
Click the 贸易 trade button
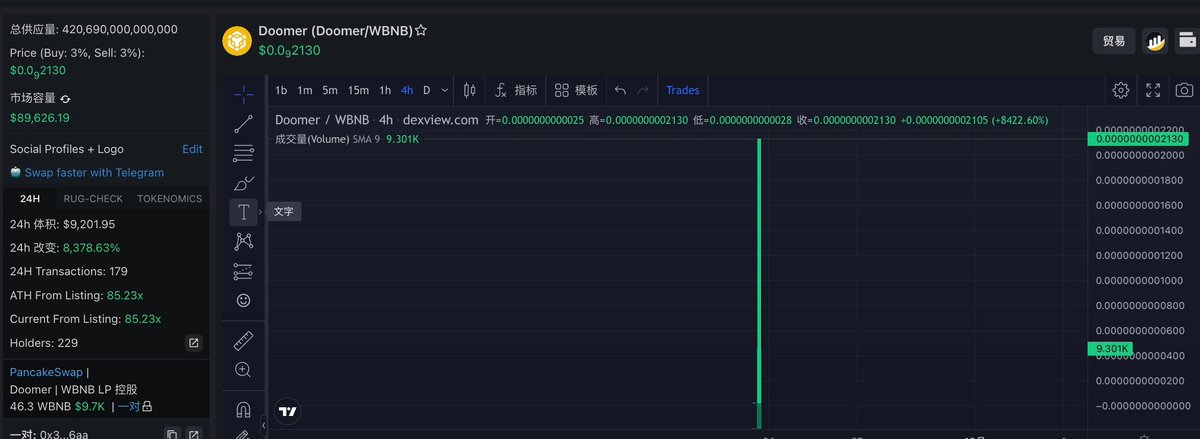(x=1113, y=41)
